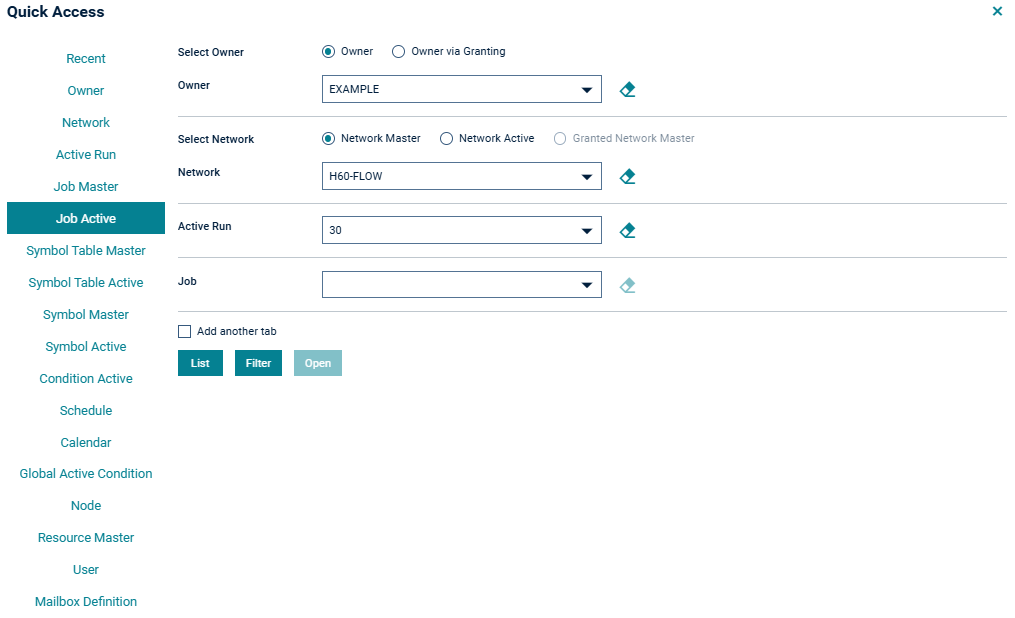Go to Recent in sidebar
Screen dimensions: 1015x618
click(x=85, y=59)
